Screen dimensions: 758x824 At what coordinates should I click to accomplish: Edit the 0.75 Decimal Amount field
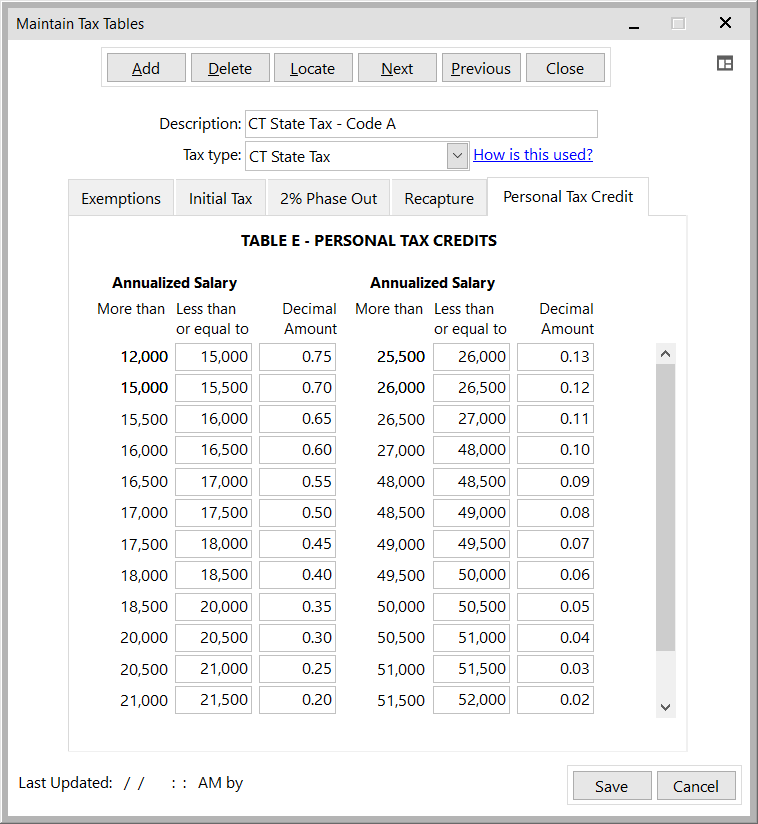(297, 357)
